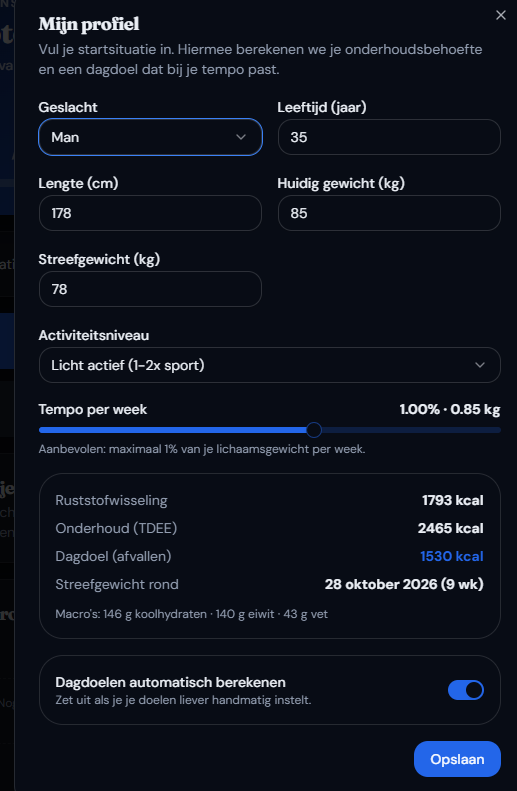Click the chevron arrow on Activiteitsniveau
The width and height of the screenshot is (517, 791).
(480, 365)
